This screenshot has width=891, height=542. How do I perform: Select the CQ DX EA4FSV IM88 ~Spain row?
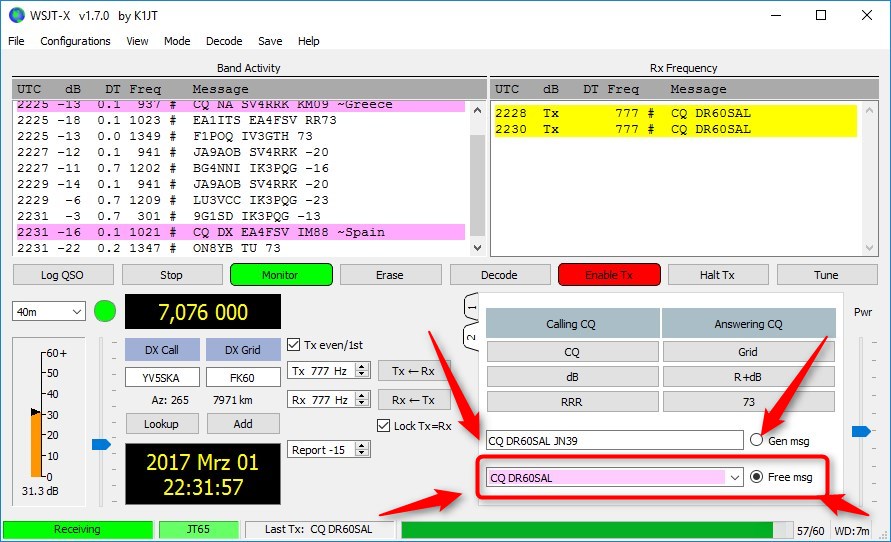coord(239,232)
